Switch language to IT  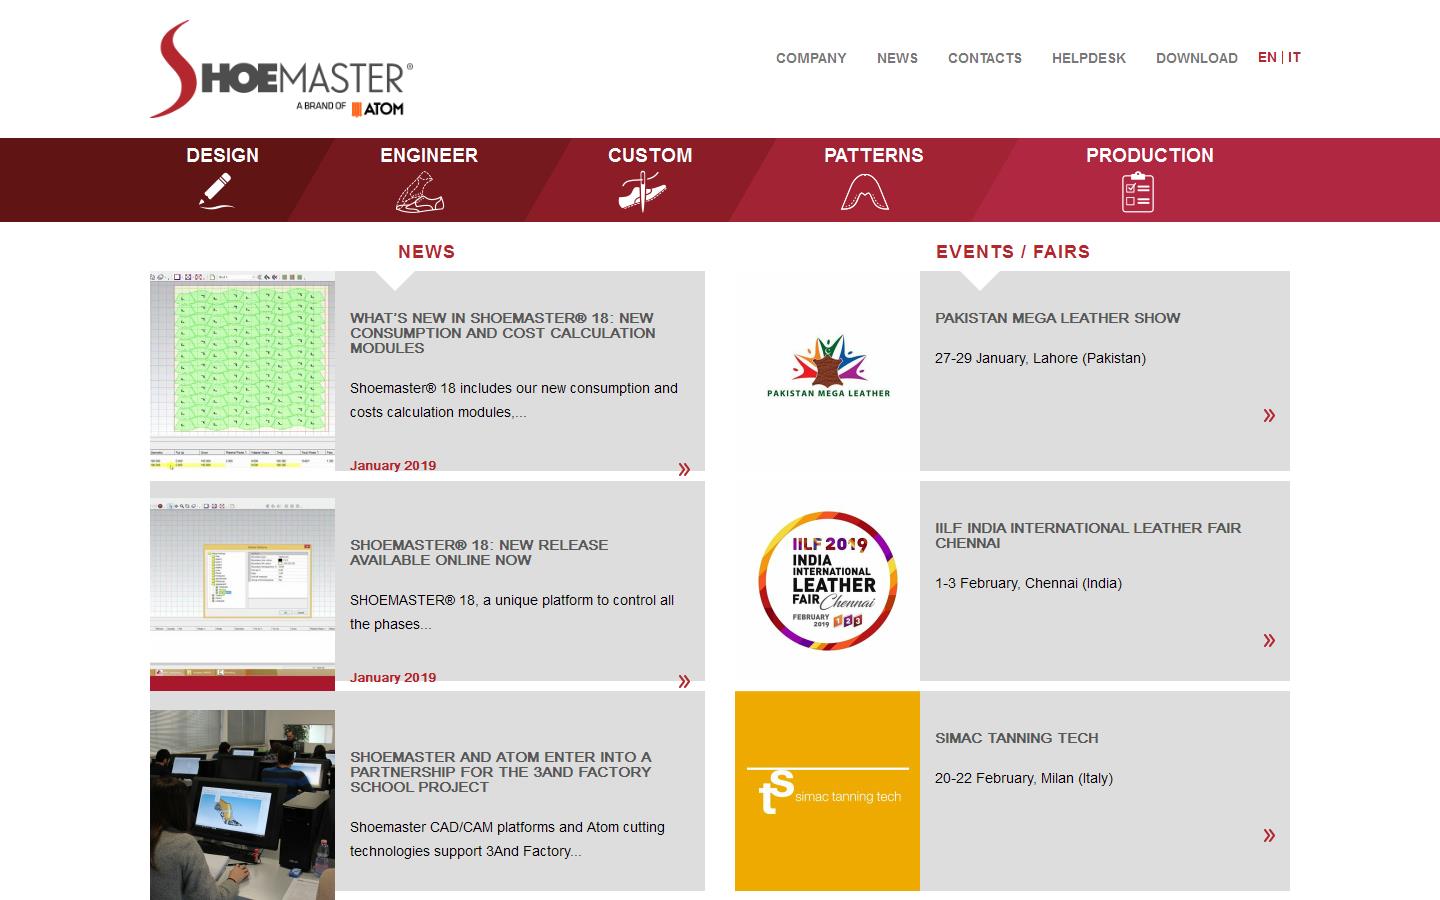pos(1294,57)
